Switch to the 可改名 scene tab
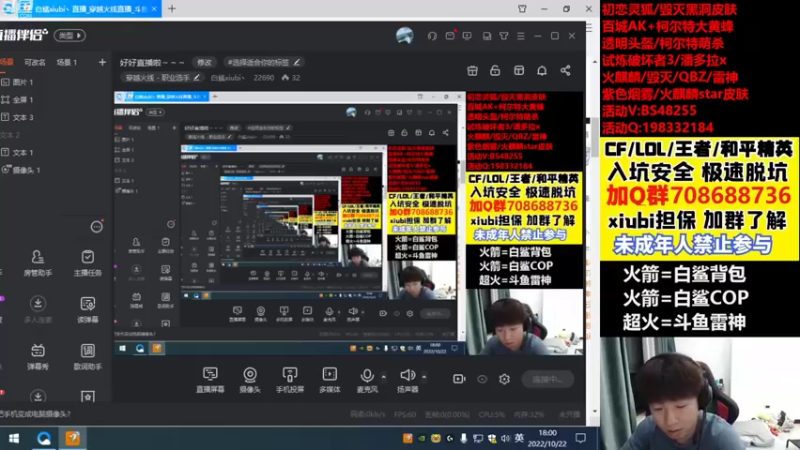800x450 pixels. [x=35, y=62]
